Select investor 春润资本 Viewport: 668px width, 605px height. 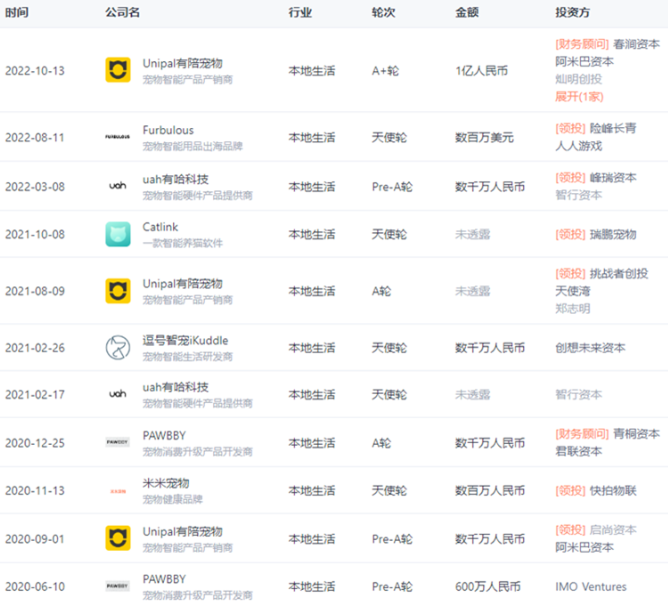(636, 44)
